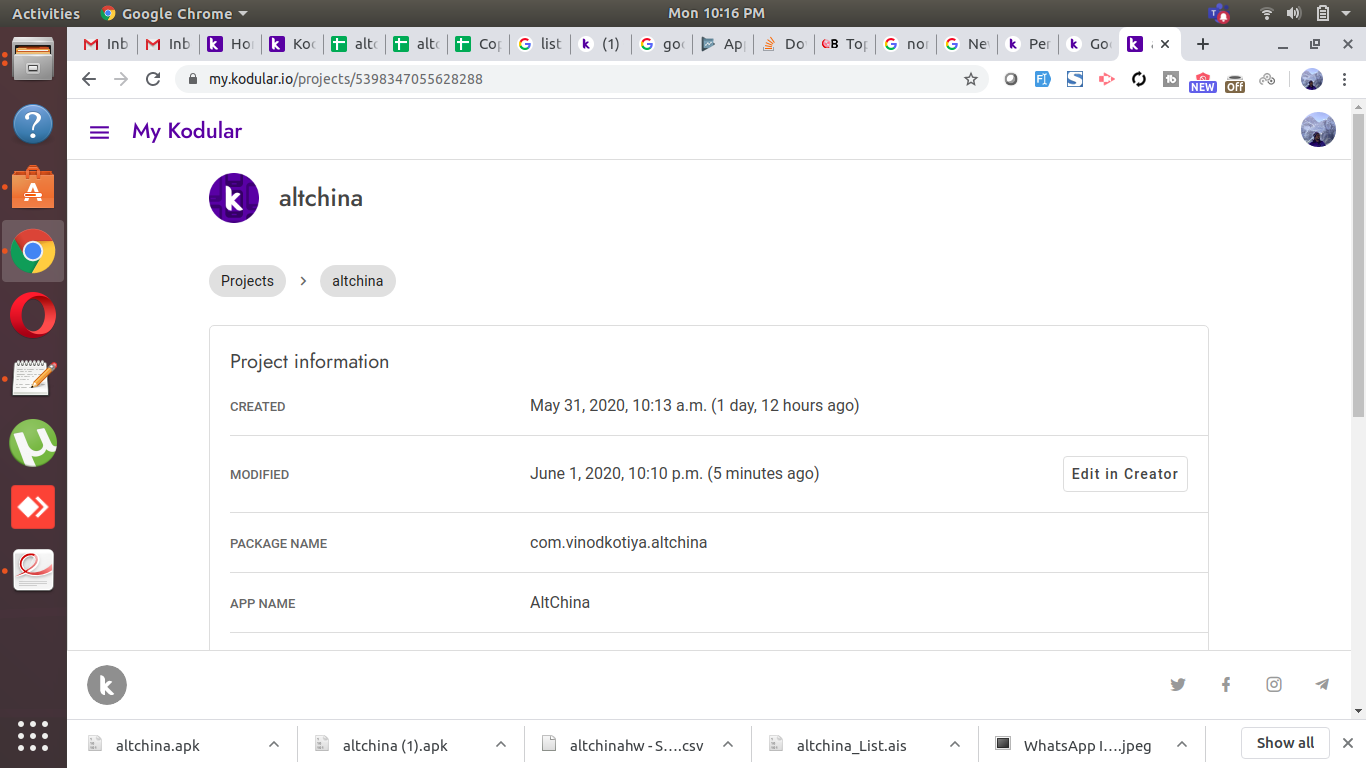Screen dimensions: 1366x768
Task: Click the My Kodular title link
Action: (x=187, y=131)
